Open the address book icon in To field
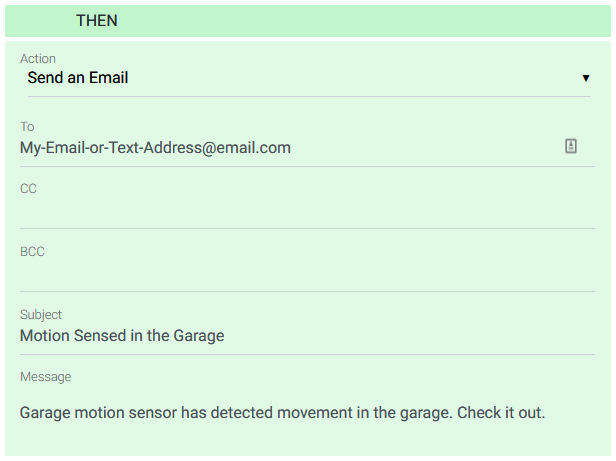Viewport: 616px width, 461px height. click(571, 146)
